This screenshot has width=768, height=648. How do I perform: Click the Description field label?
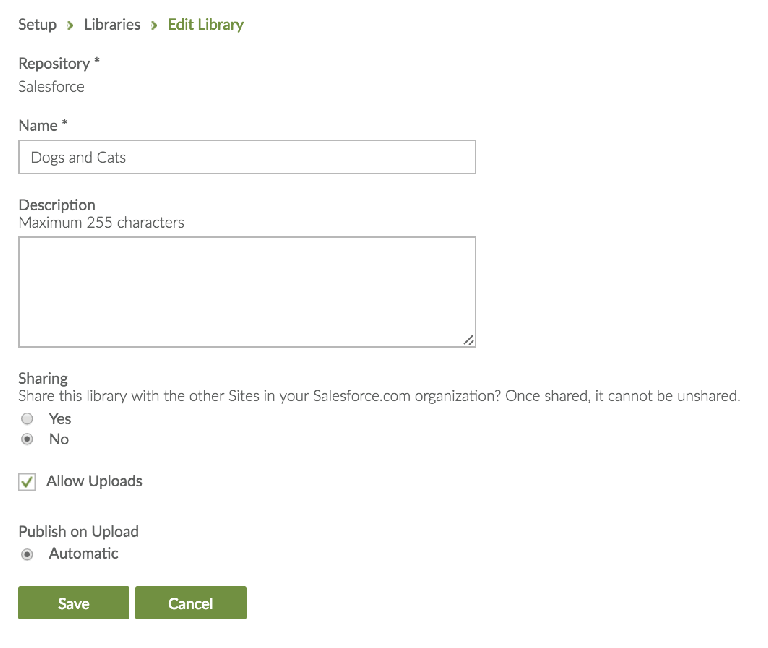(x=57, y=205)
